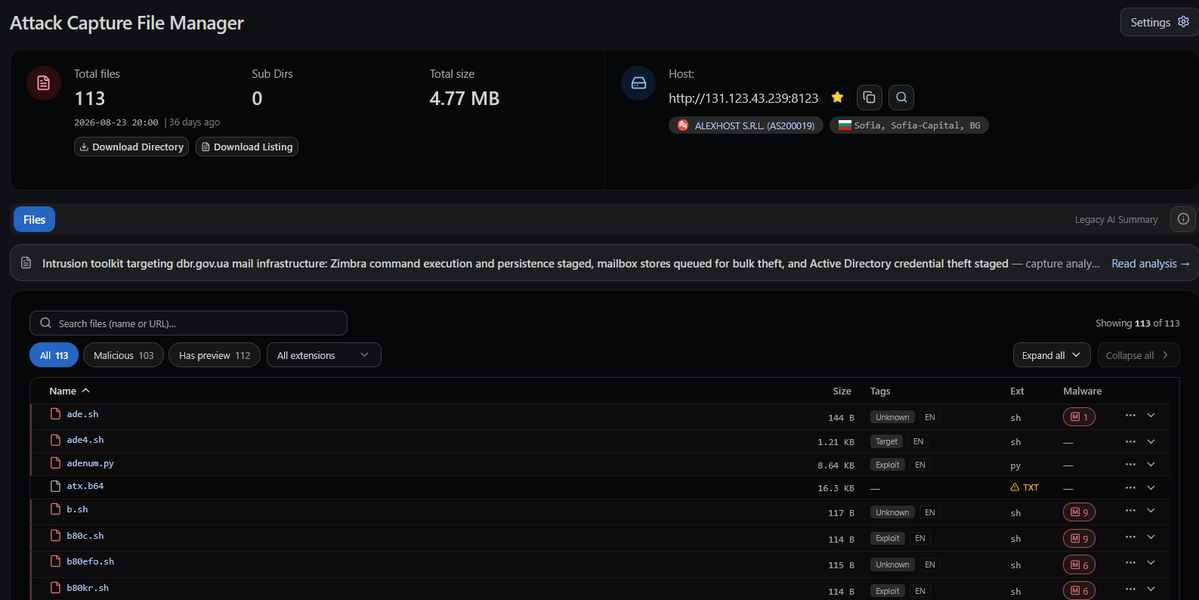The height and width of the screenshot is (600, 1199).
Task: Open more options for b80c.sh
Action: coord(1130,537)
